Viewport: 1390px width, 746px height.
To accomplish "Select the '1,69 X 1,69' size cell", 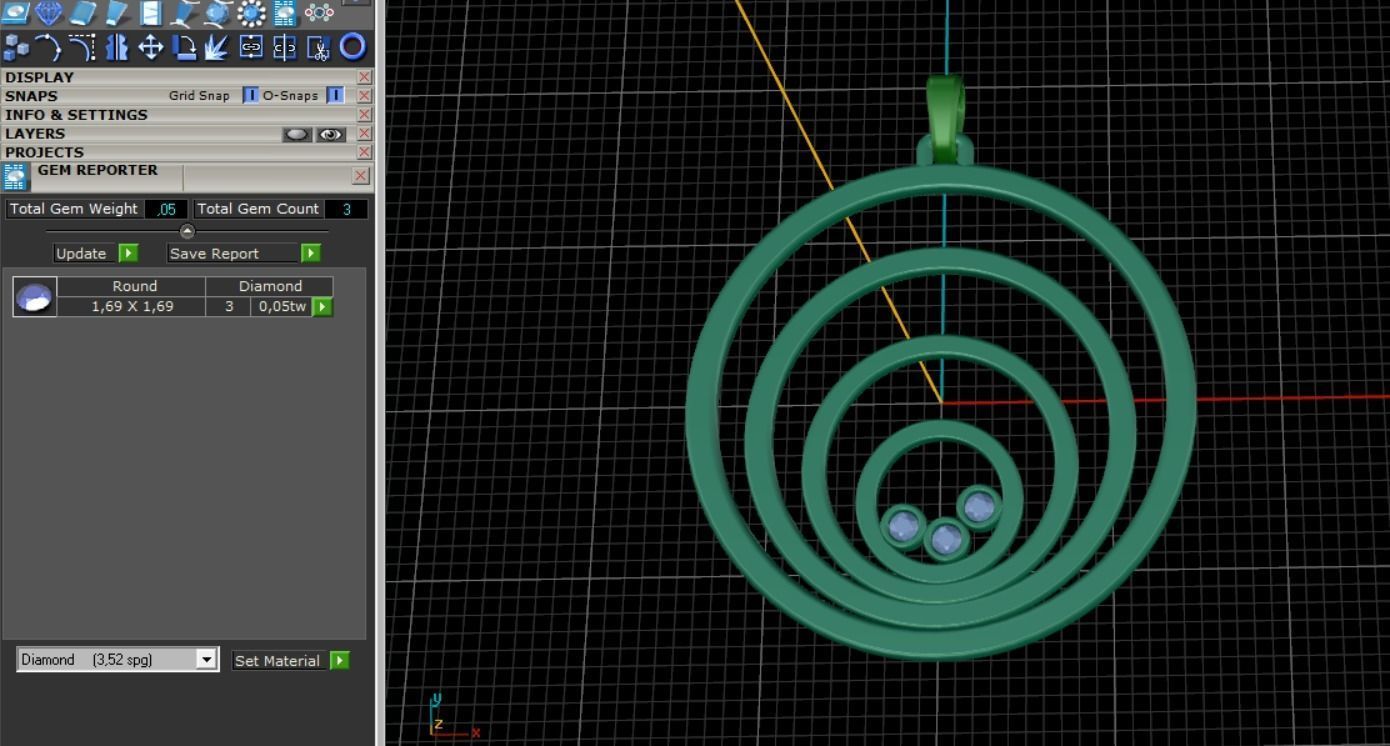I will (132, 307).
